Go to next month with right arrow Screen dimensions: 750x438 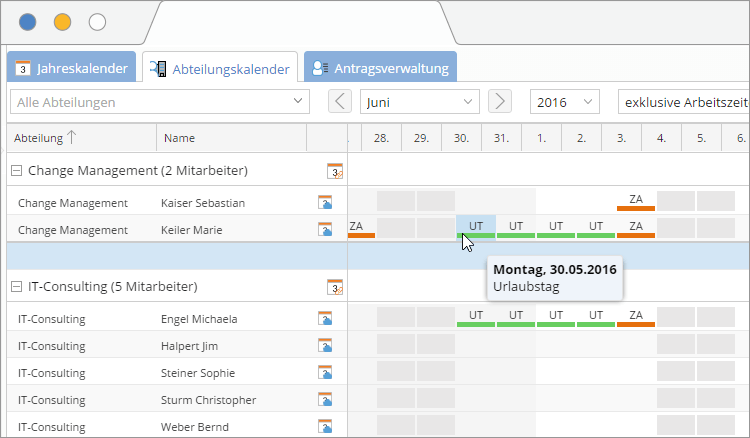(500, 102)
